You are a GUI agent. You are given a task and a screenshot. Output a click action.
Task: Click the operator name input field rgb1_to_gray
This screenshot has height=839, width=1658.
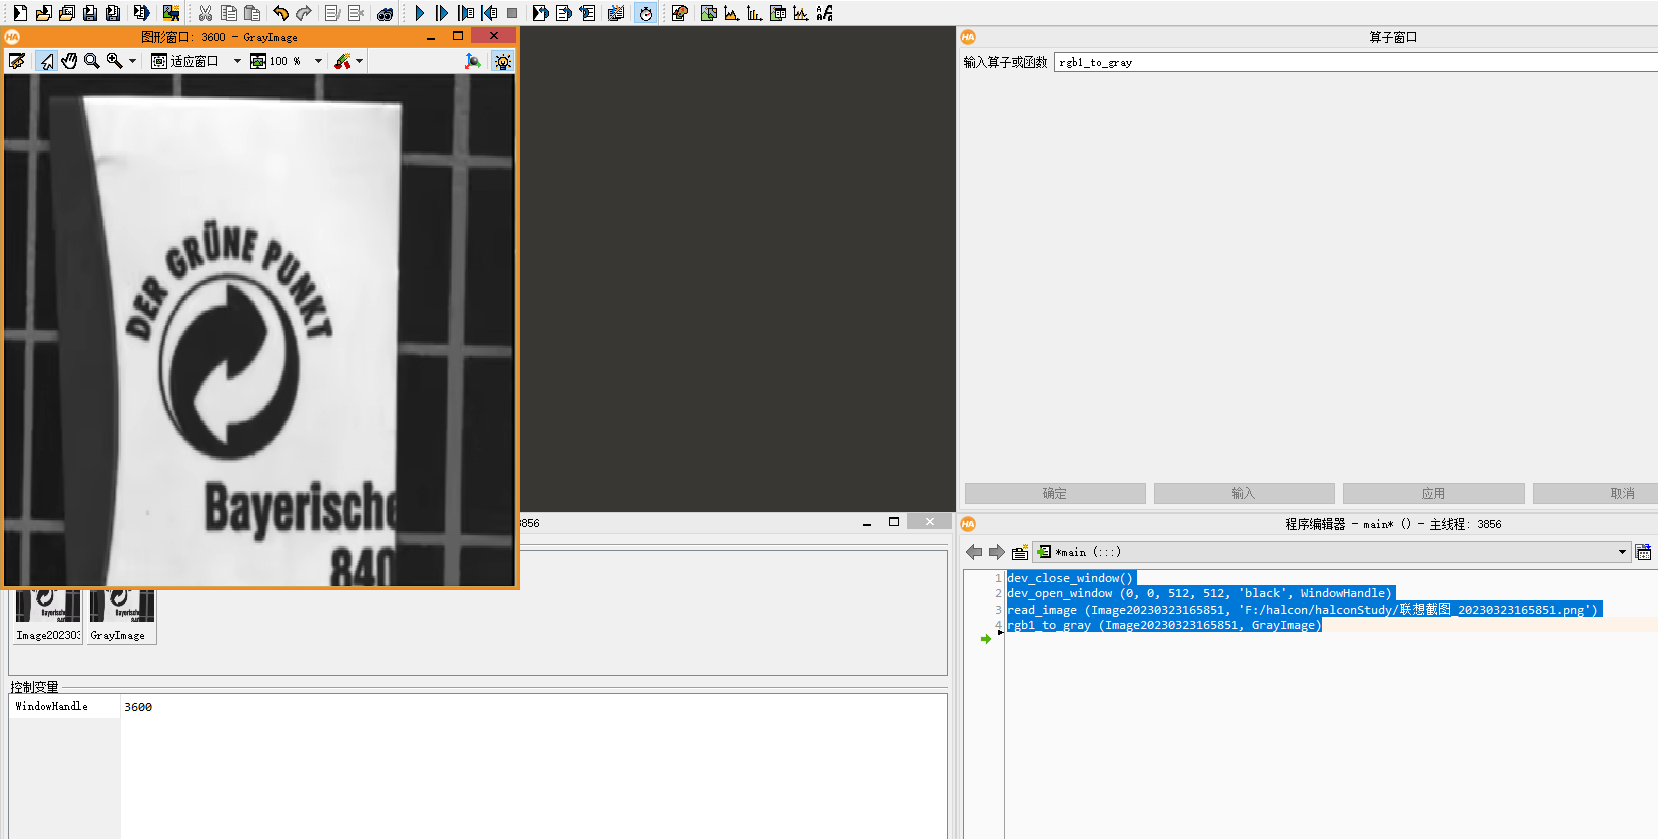coord(1355,62)
